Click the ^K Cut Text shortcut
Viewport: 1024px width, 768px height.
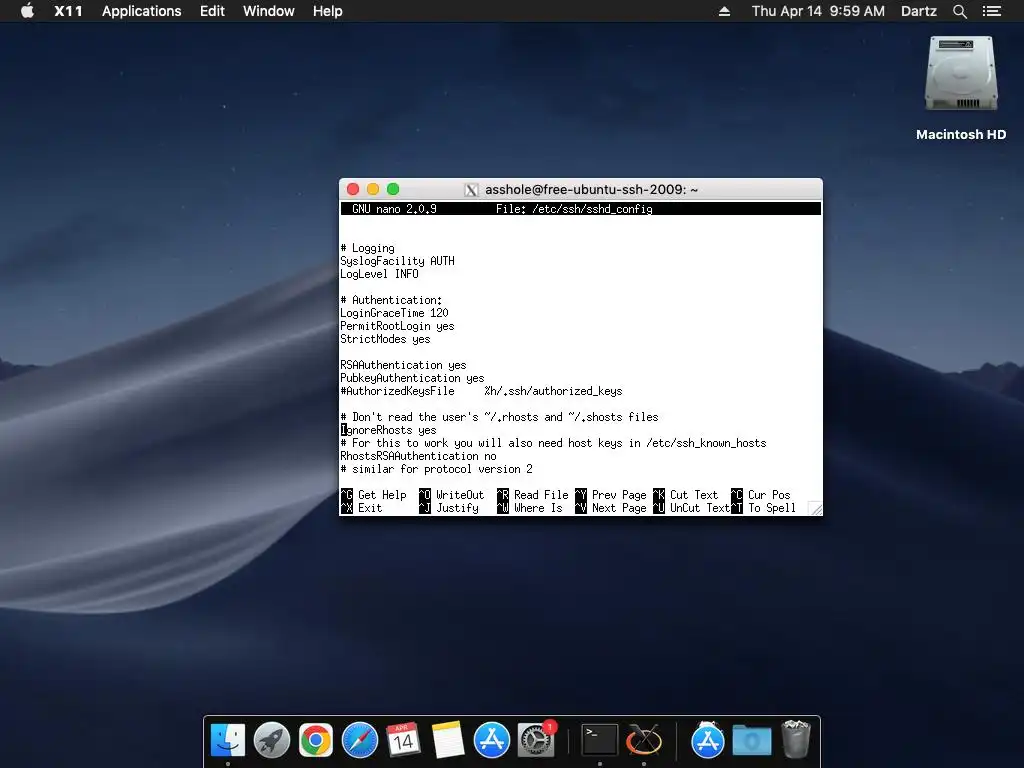[686, 496]
